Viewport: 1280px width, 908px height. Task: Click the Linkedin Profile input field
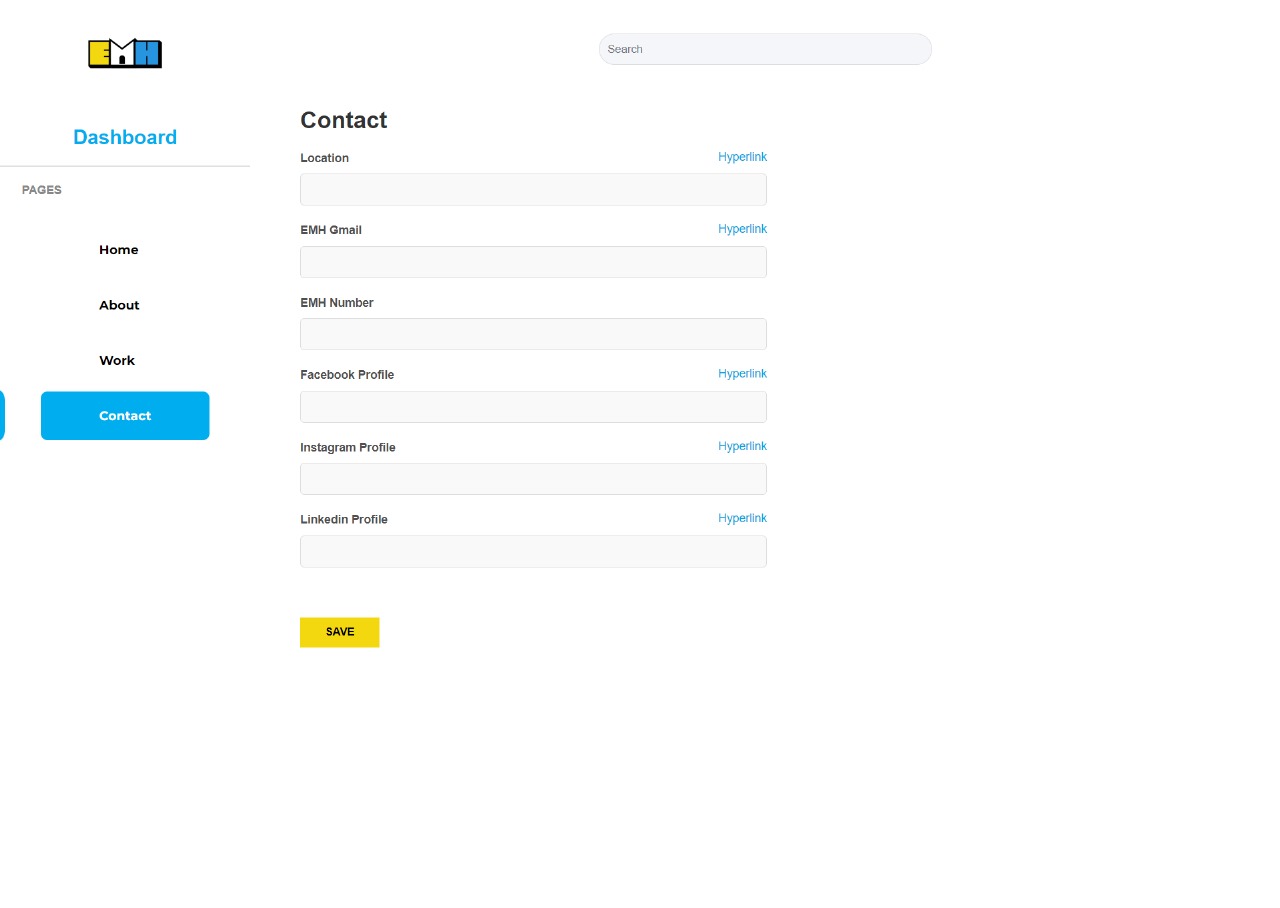(x=533, y=551)
